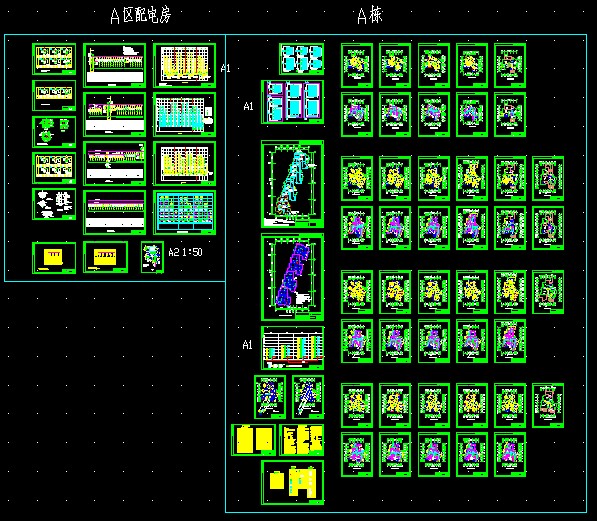Click the 'A区配电房' title text
Viewport: 597px width, 521px height.
[x=141, y=16]
